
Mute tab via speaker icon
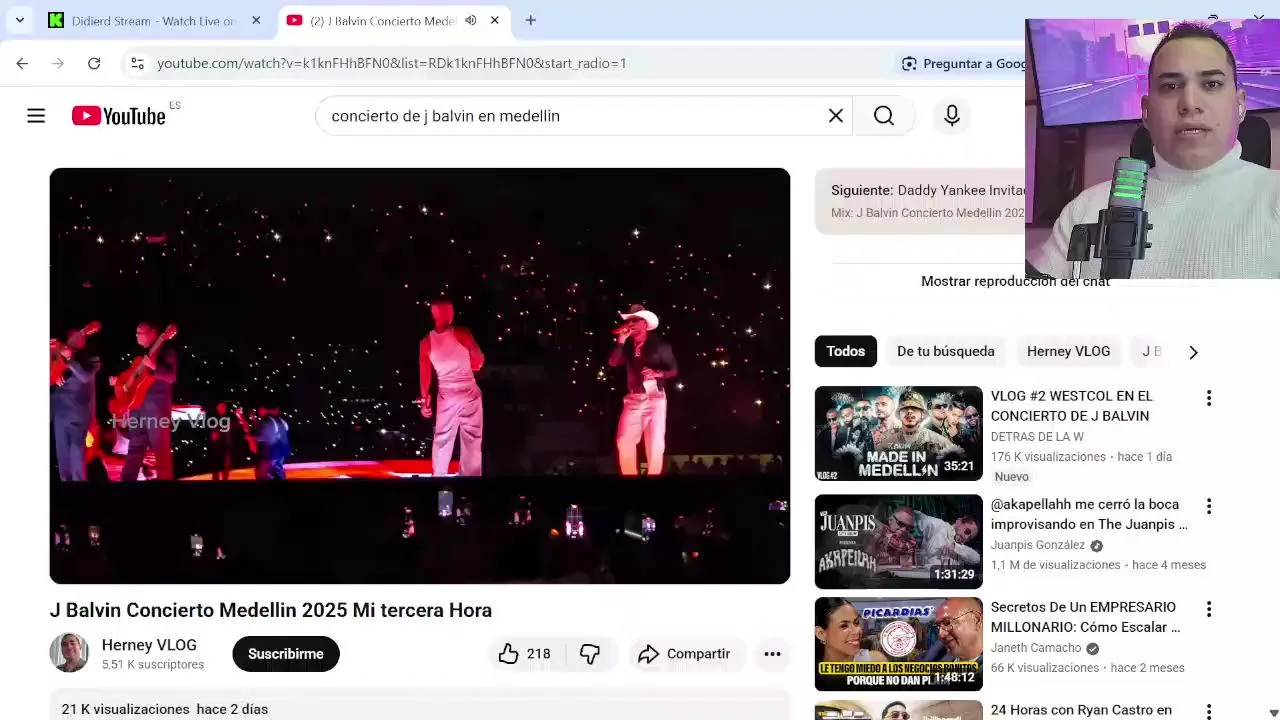click(470, 20)
